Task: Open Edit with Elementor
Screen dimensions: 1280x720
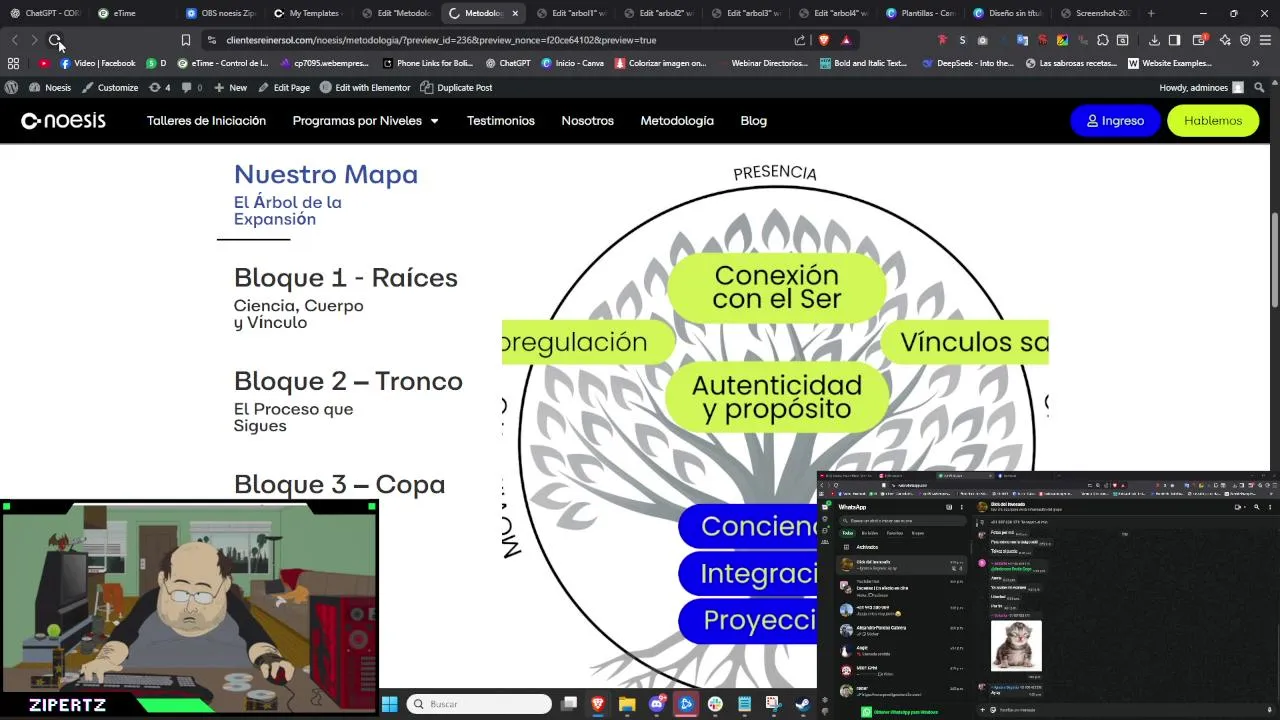Action: 365,87
